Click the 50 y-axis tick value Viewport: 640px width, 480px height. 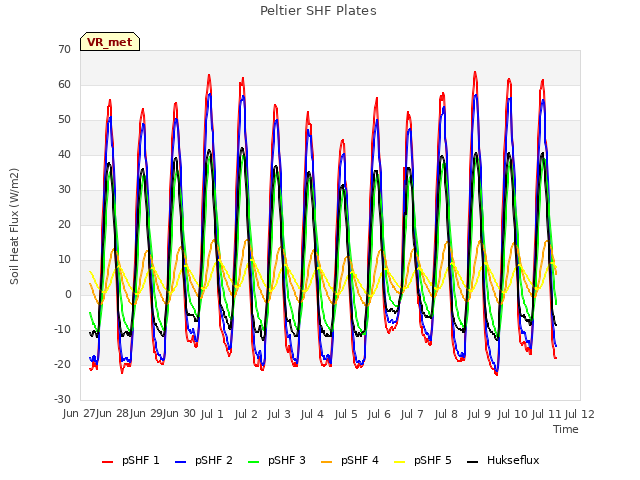64,120
